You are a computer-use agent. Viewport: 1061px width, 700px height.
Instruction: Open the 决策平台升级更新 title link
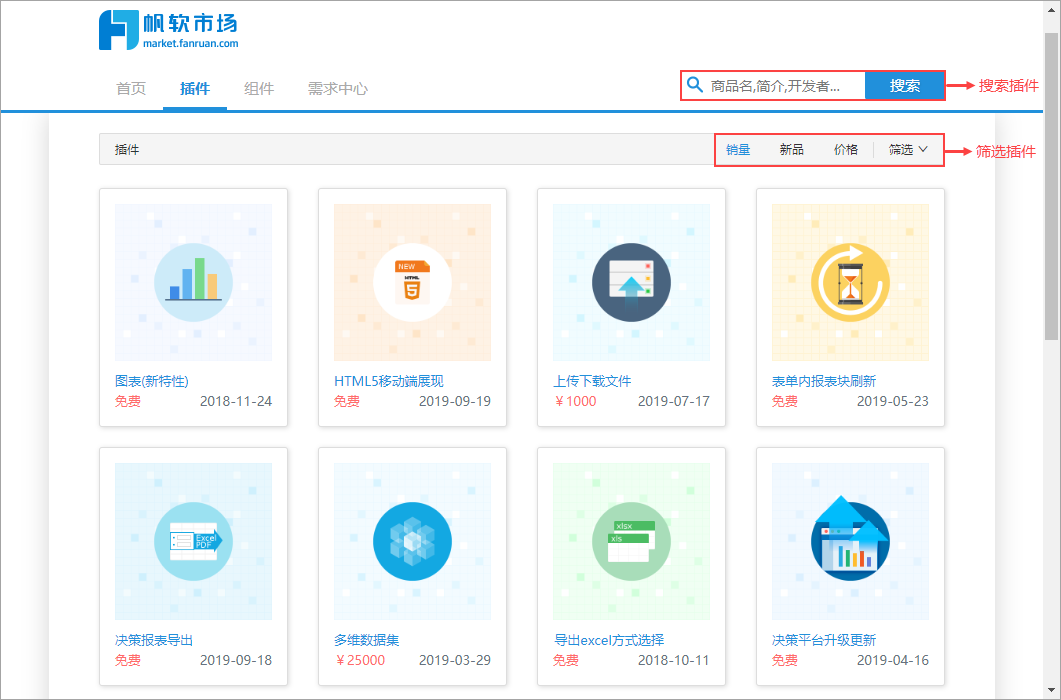coord(824,640)
